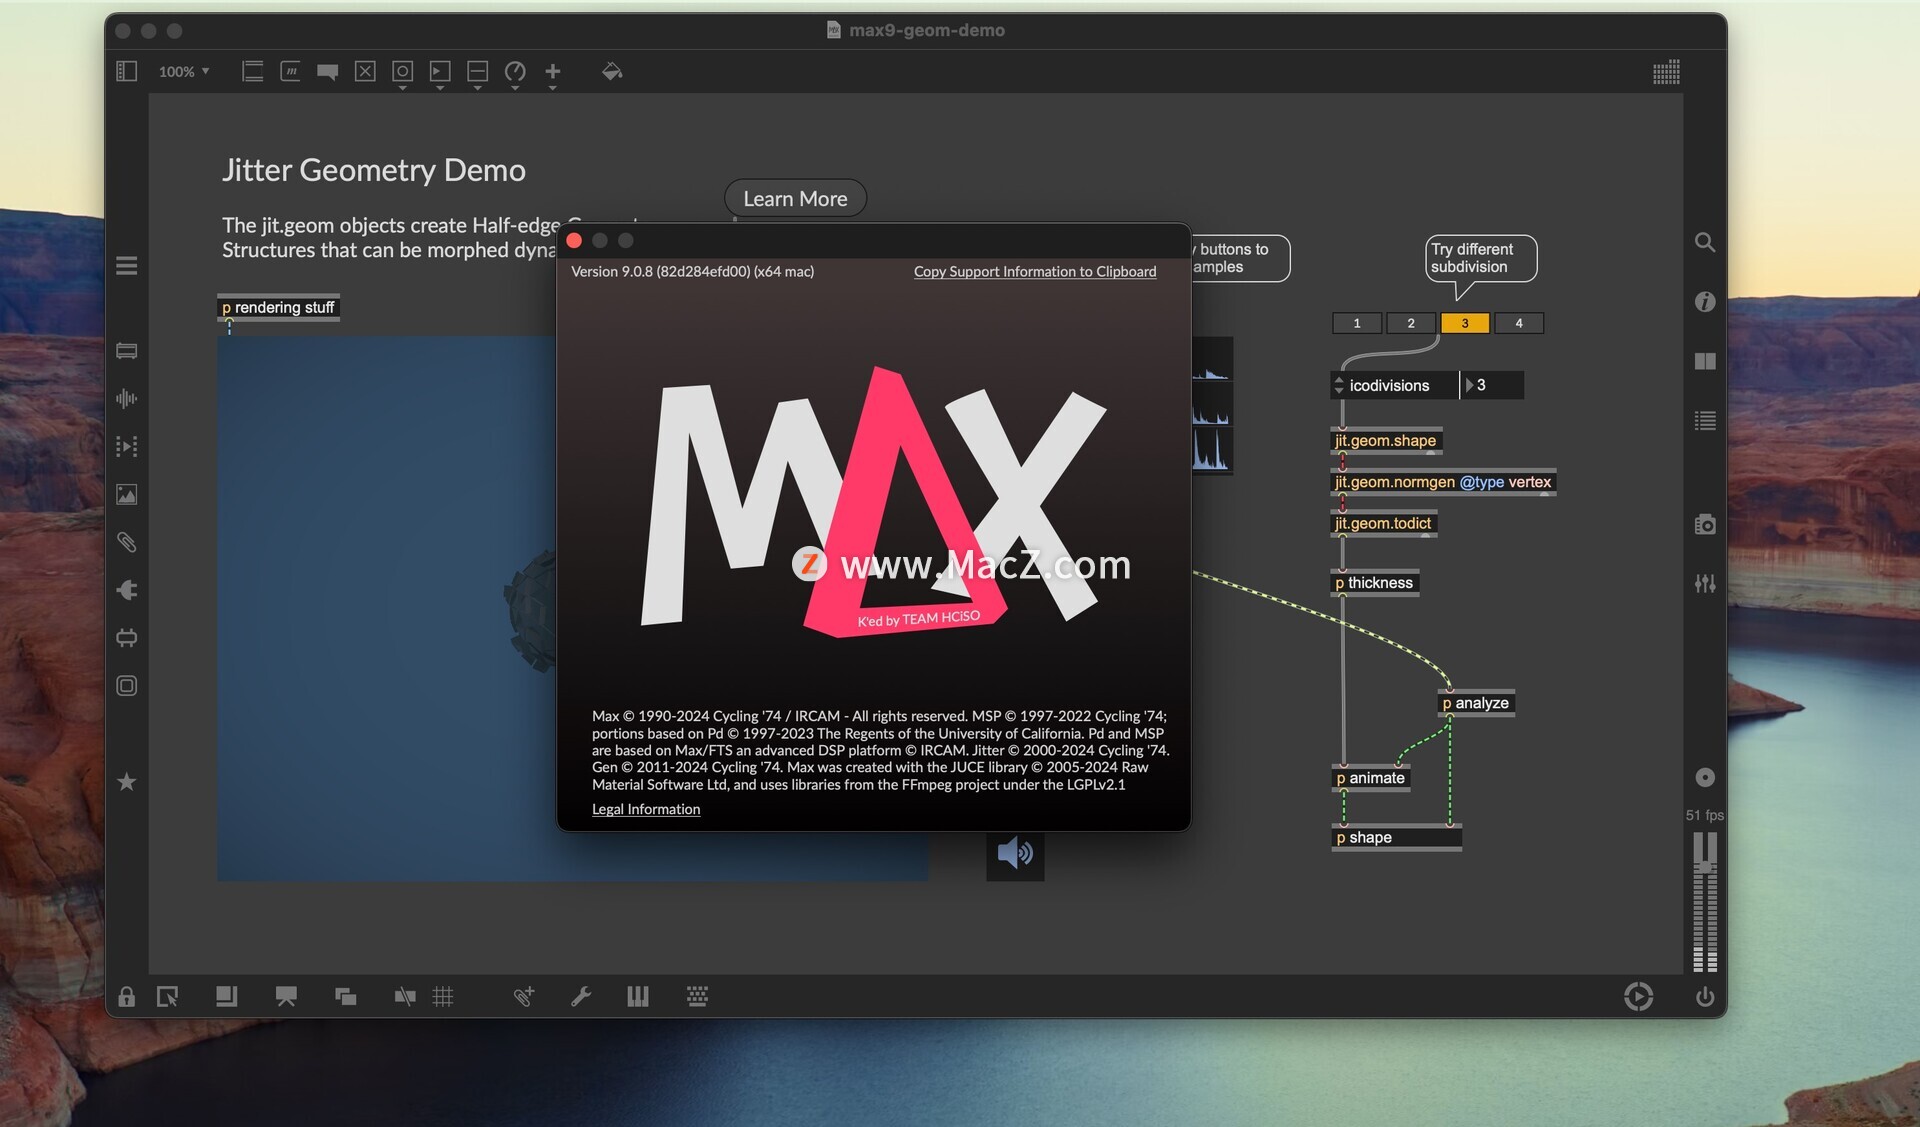Open the objects browser in left sidebar
Image resolution: width=1920 pixels, height=1127 pixels.
[126, 351]
